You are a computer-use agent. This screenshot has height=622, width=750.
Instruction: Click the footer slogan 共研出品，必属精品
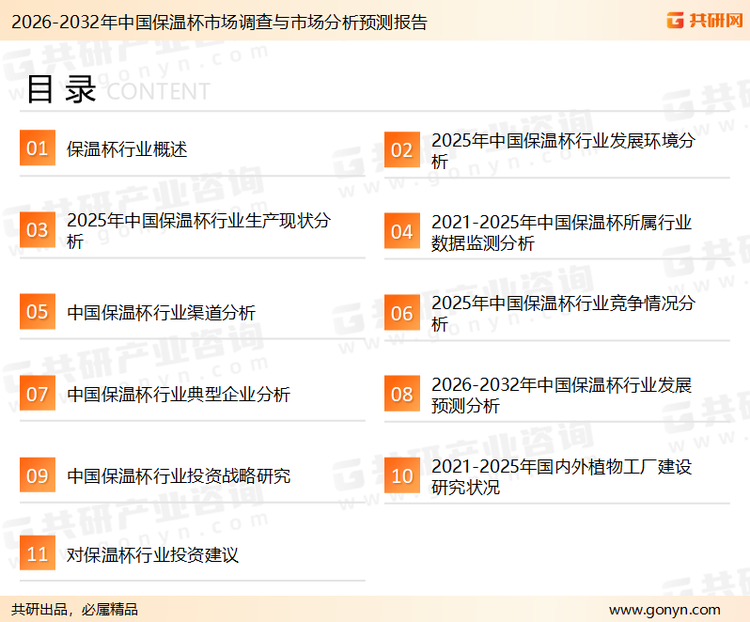(75, 610)
